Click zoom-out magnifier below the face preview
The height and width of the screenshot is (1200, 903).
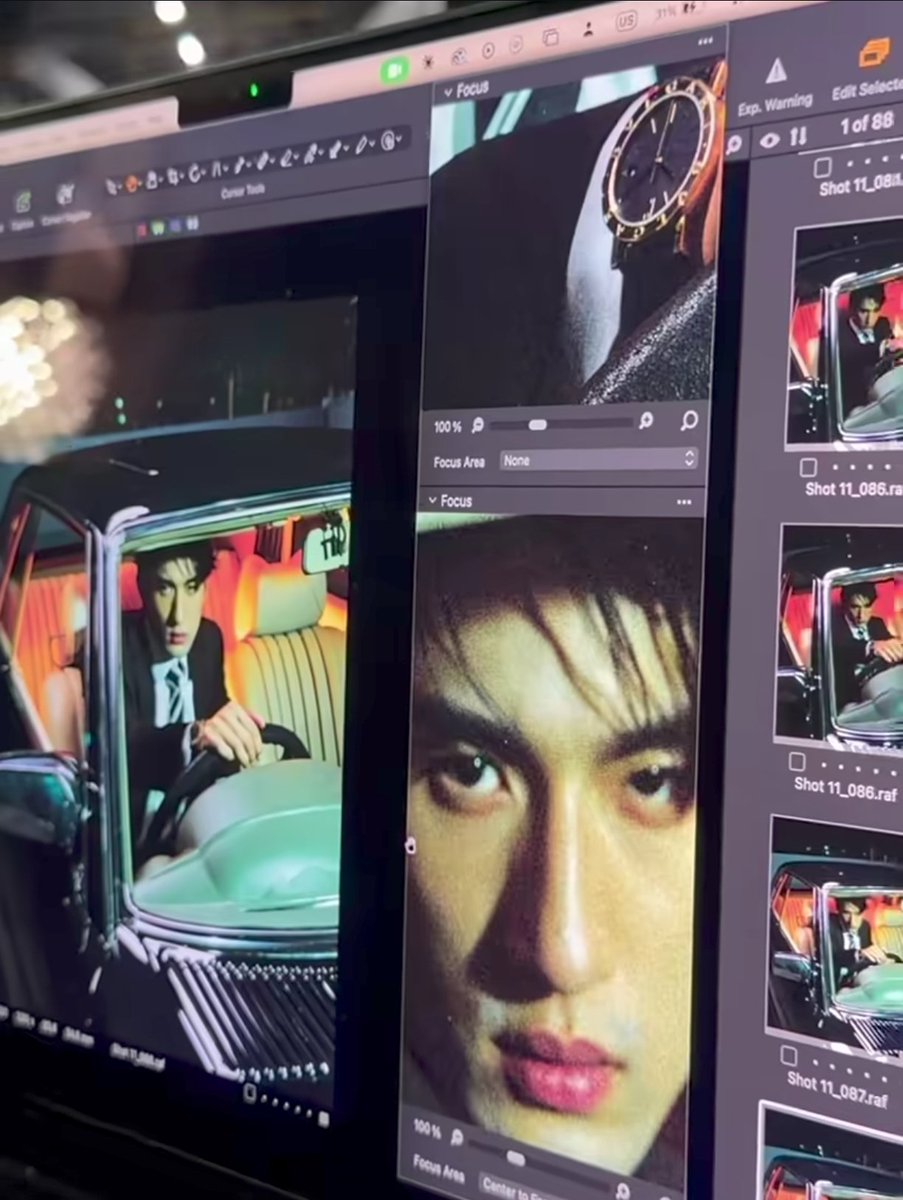tap(457, 1137)
